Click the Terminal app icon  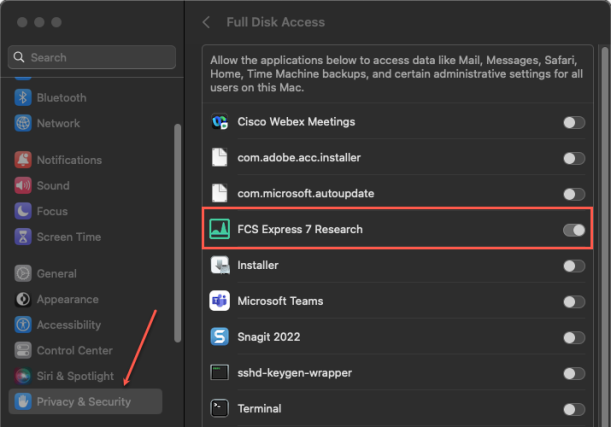click(x=220, y=408)
